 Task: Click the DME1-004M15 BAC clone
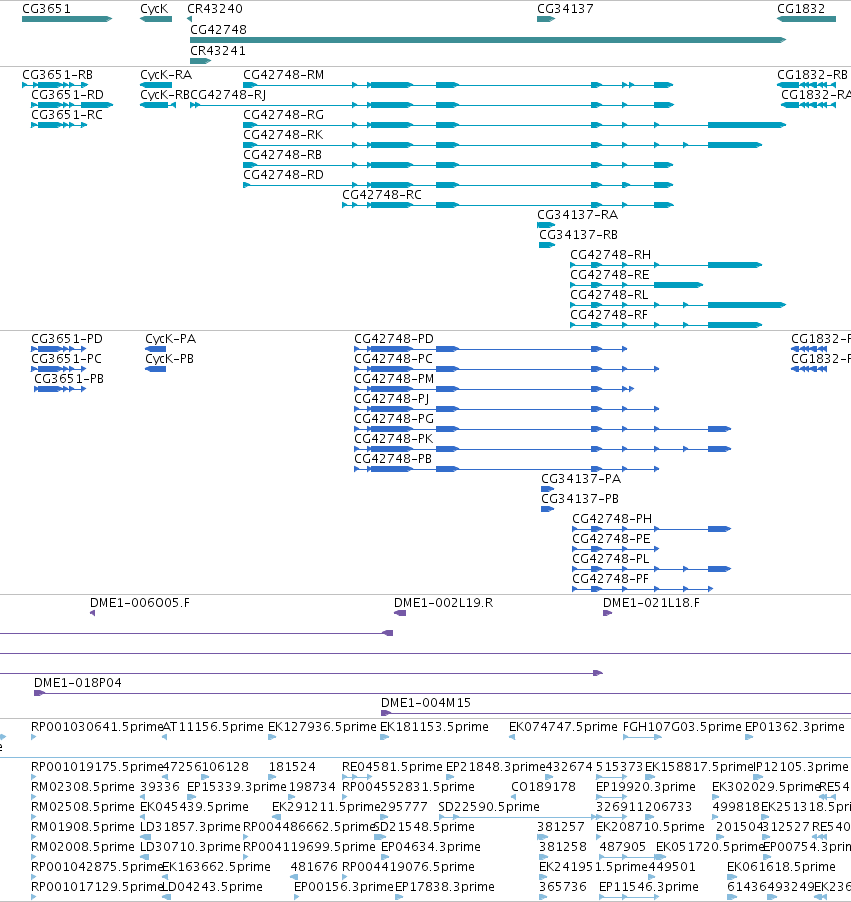pyautogui.click(x=426, y=703)
